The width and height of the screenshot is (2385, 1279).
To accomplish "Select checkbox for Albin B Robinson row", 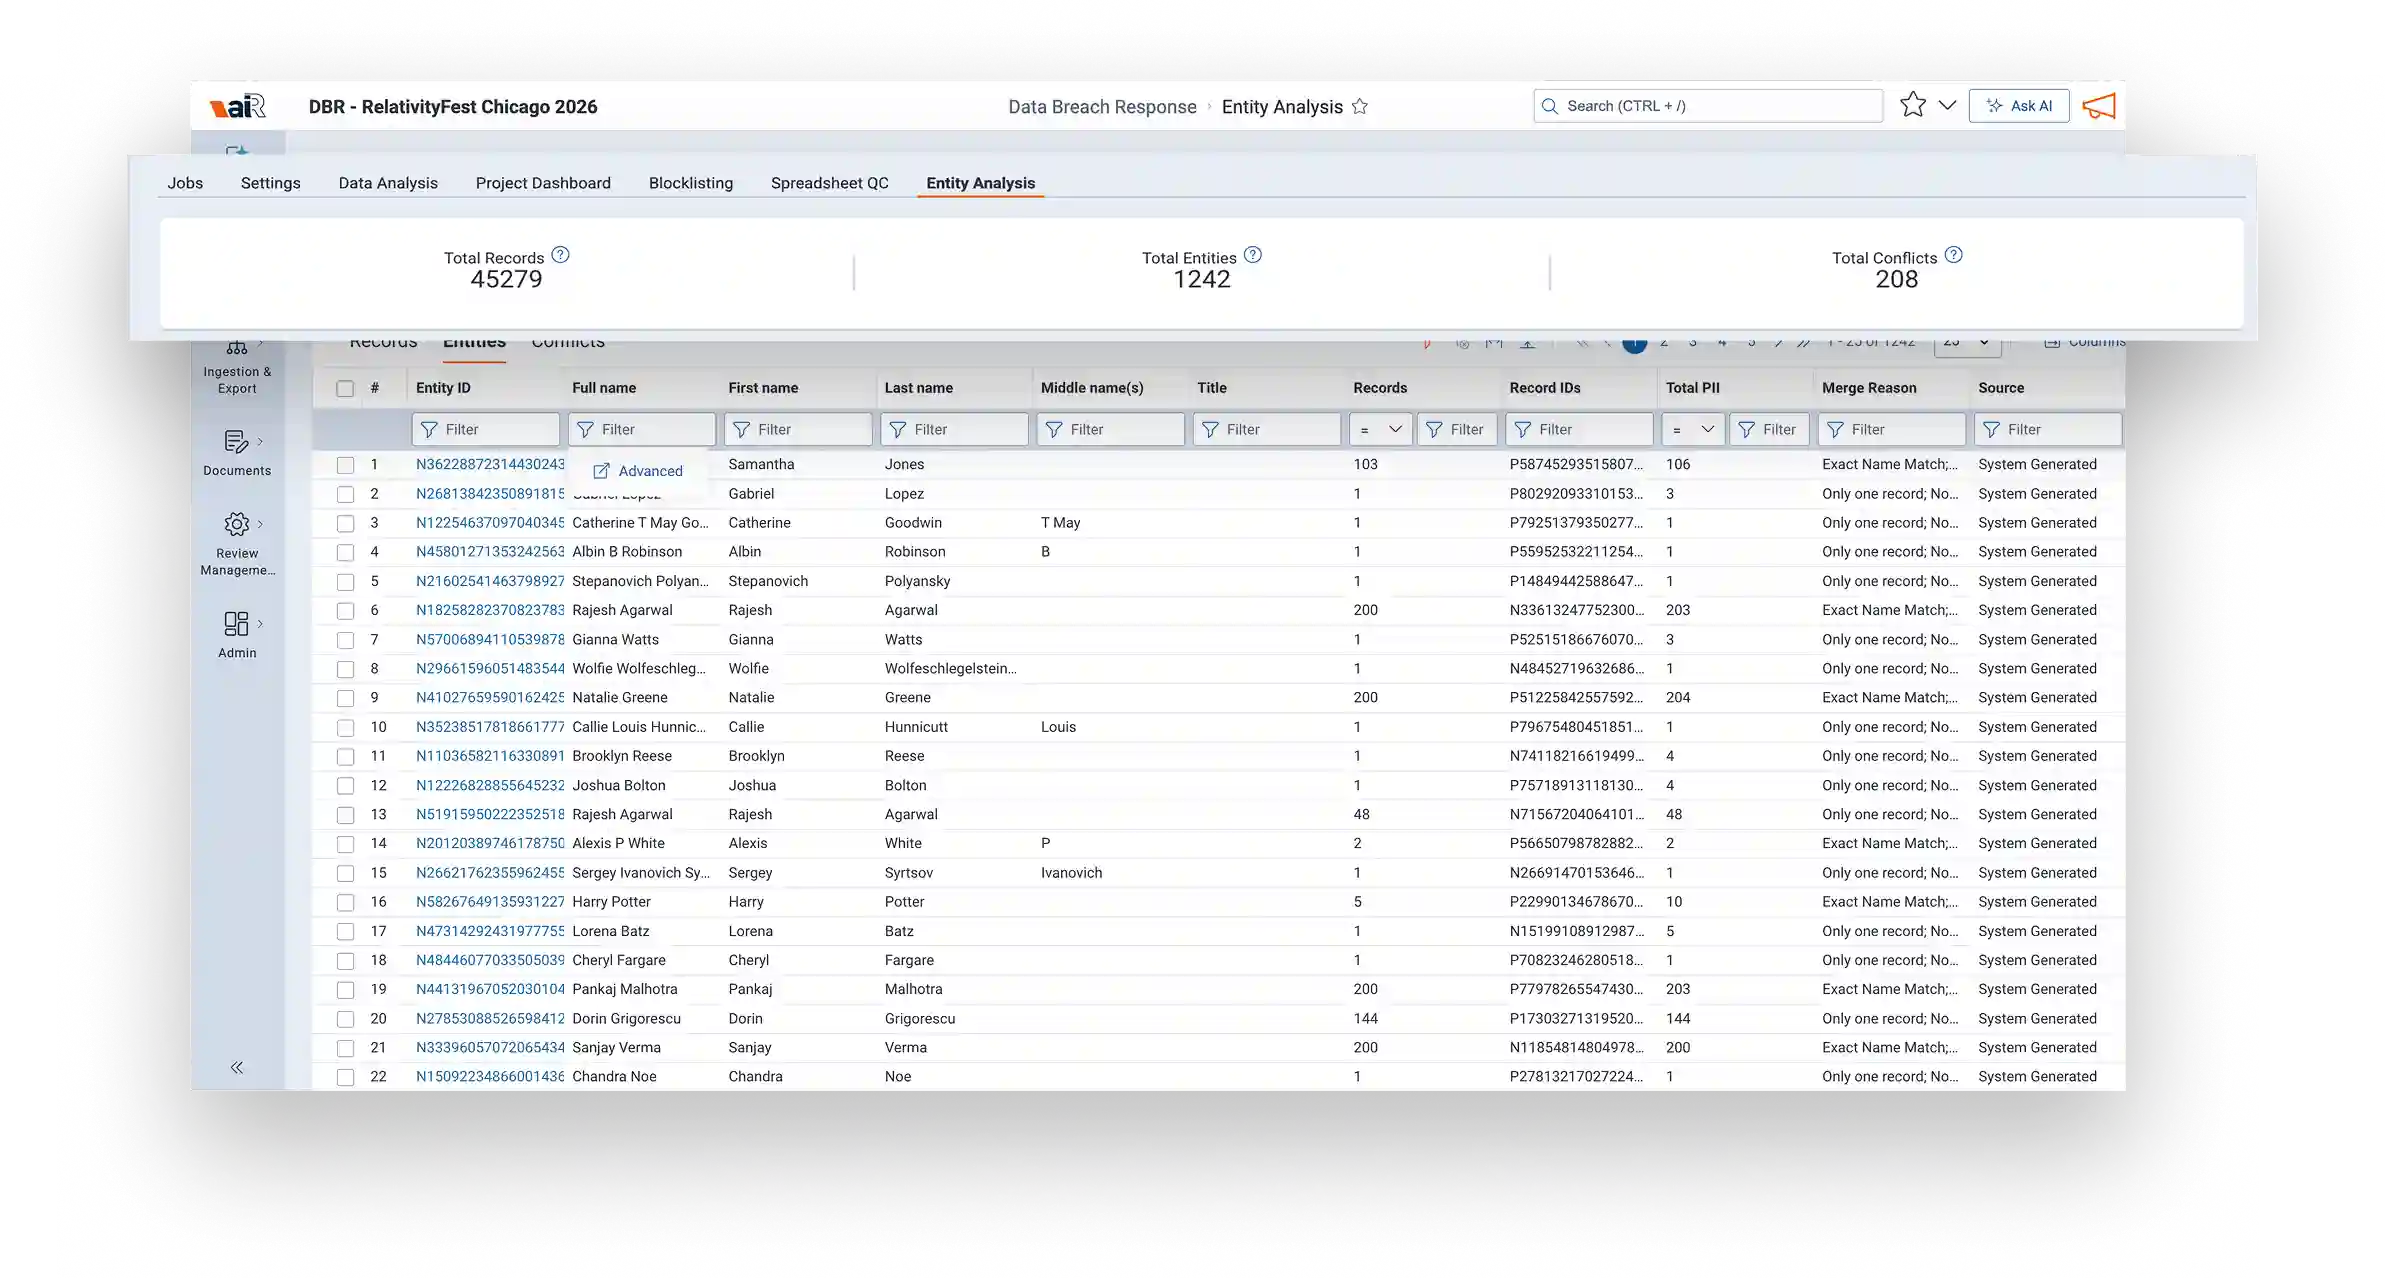I will point(345,552).
